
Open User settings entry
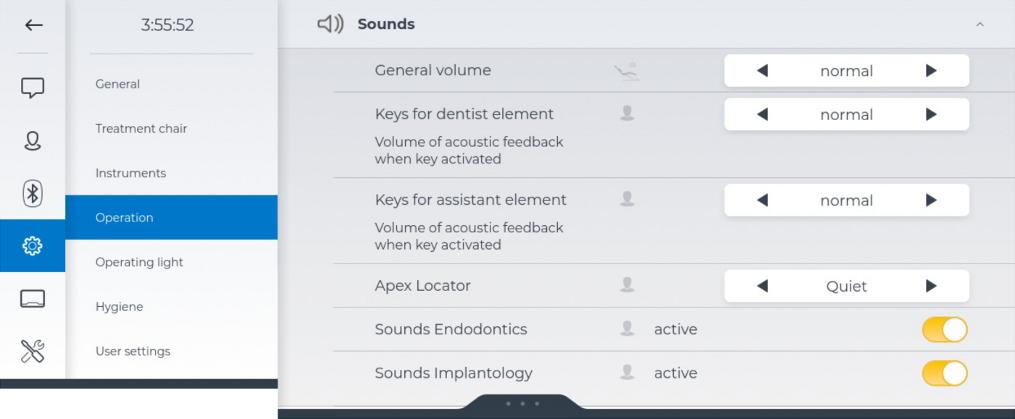point(132,351)
